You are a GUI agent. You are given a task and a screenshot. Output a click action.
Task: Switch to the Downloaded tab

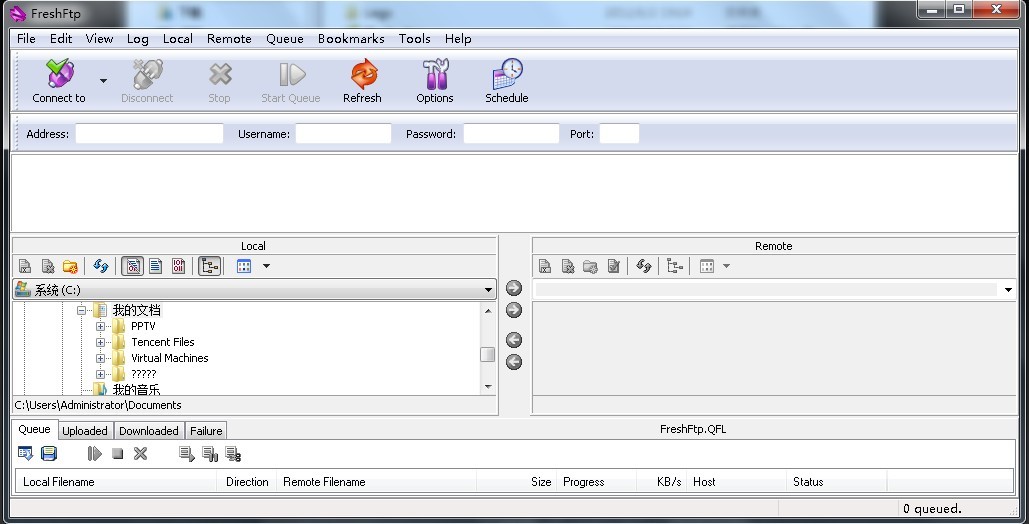[x=148, y=431]
